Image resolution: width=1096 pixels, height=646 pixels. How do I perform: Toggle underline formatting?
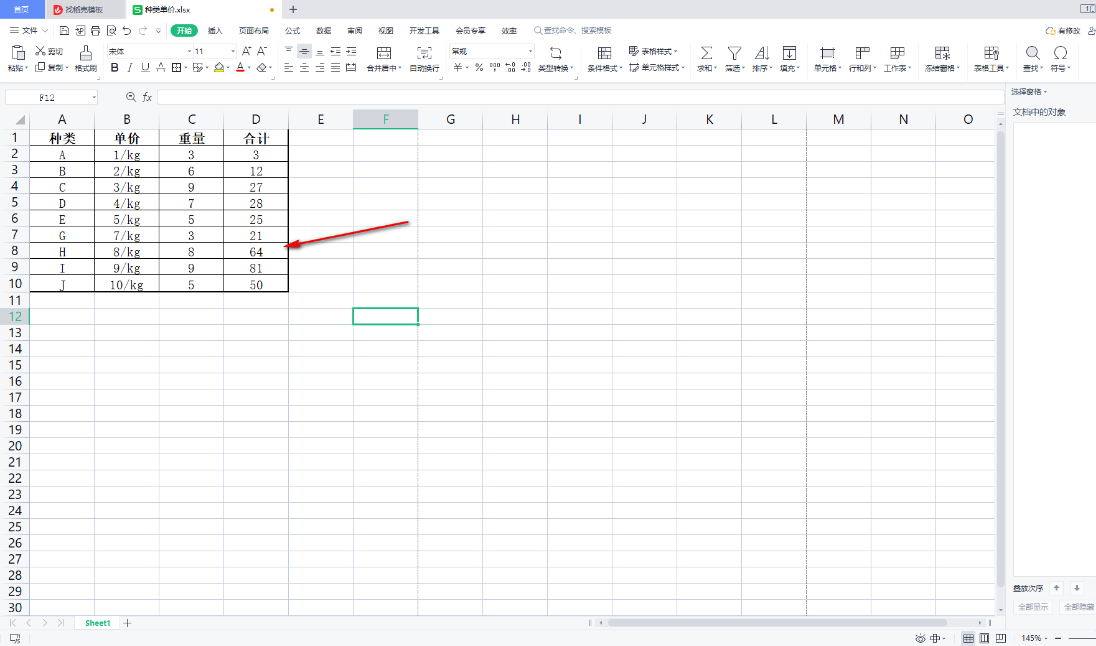[145, 68]
